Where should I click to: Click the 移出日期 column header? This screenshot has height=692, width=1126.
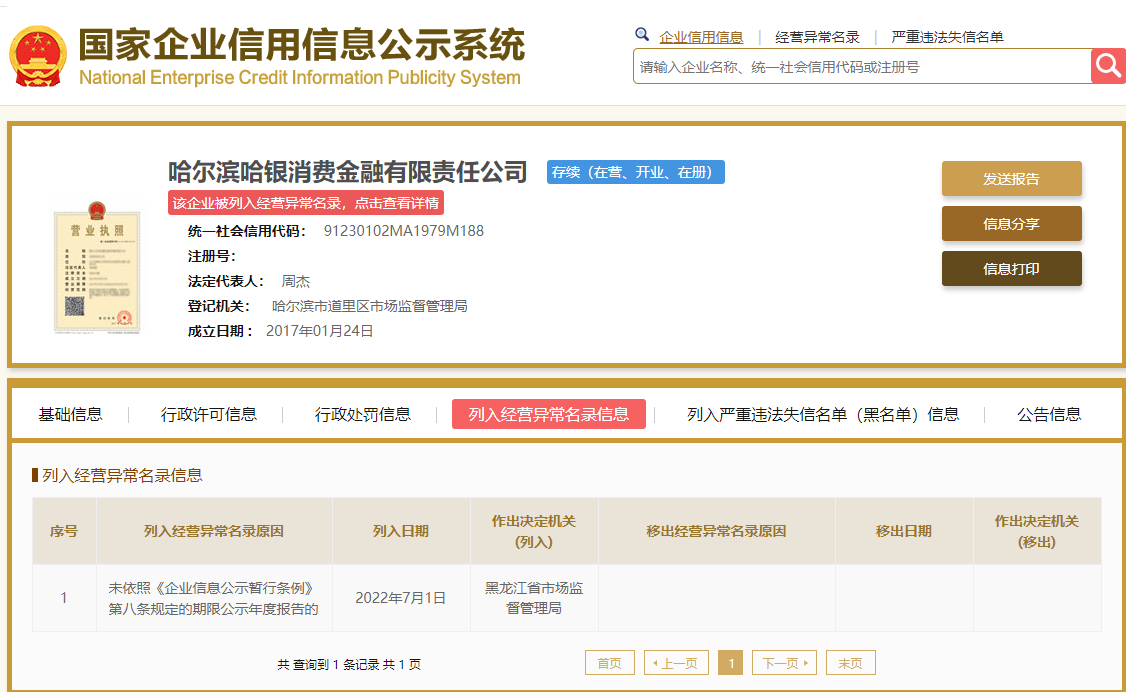[x=904, y=531]
